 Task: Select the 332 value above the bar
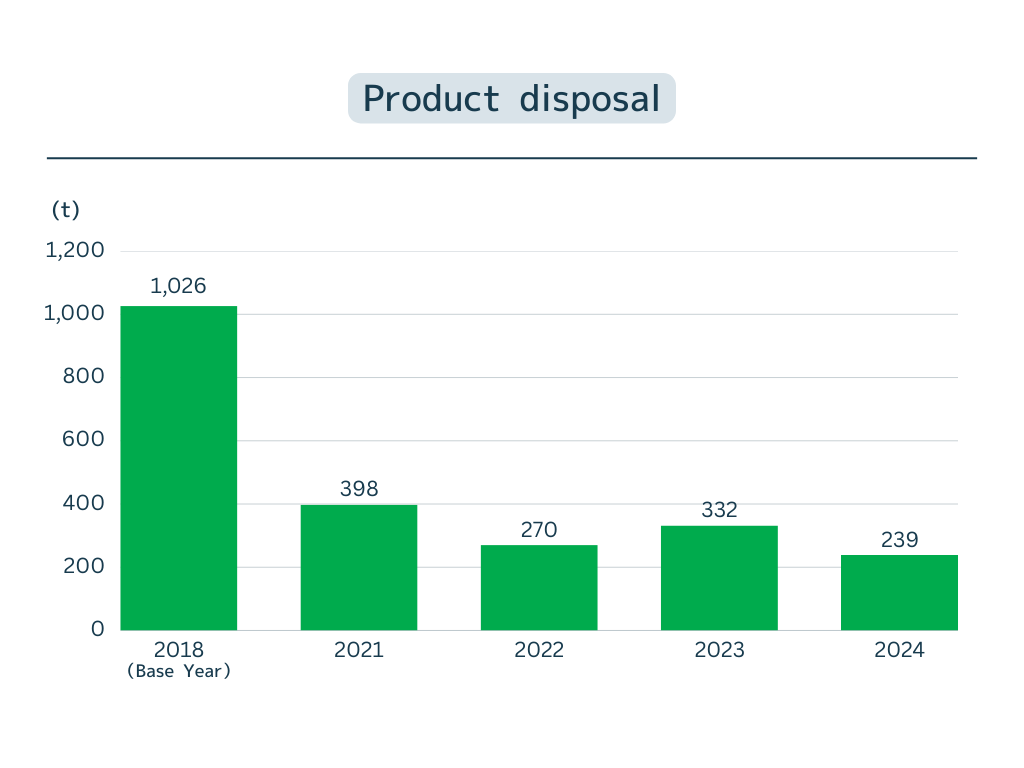click(719, 510)
